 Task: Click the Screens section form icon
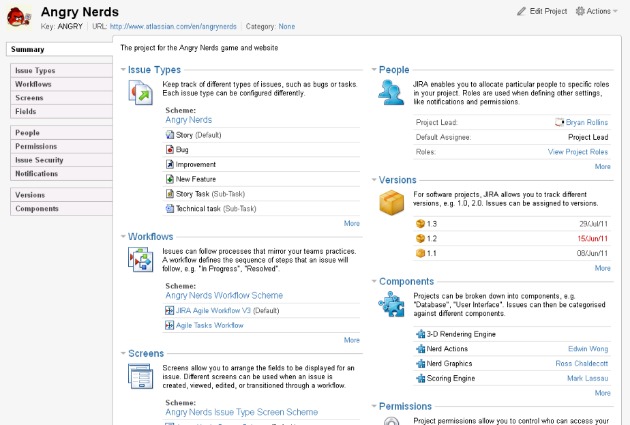tap(140, 376)
